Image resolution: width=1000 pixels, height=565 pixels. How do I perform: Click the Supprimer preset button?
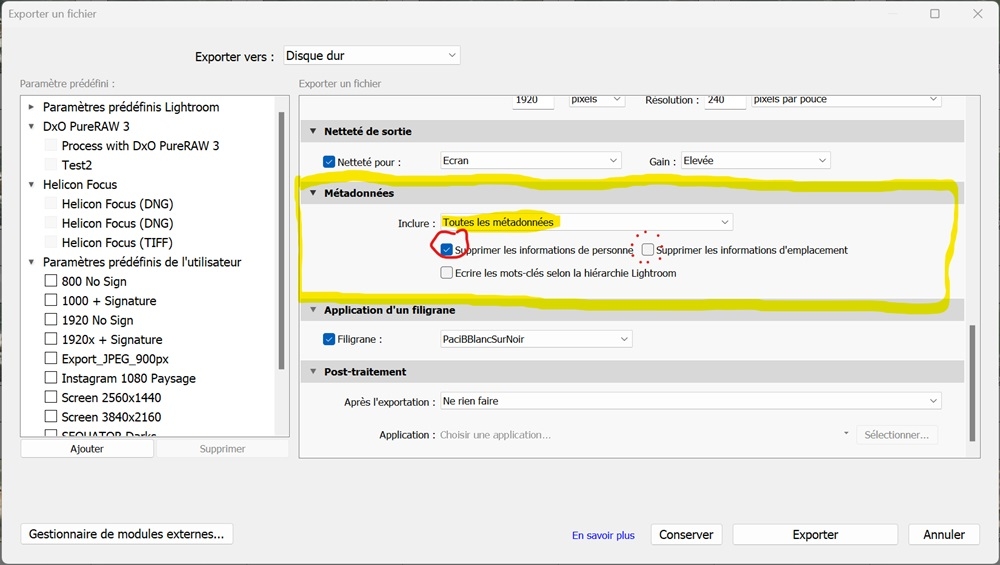(222, 449)
